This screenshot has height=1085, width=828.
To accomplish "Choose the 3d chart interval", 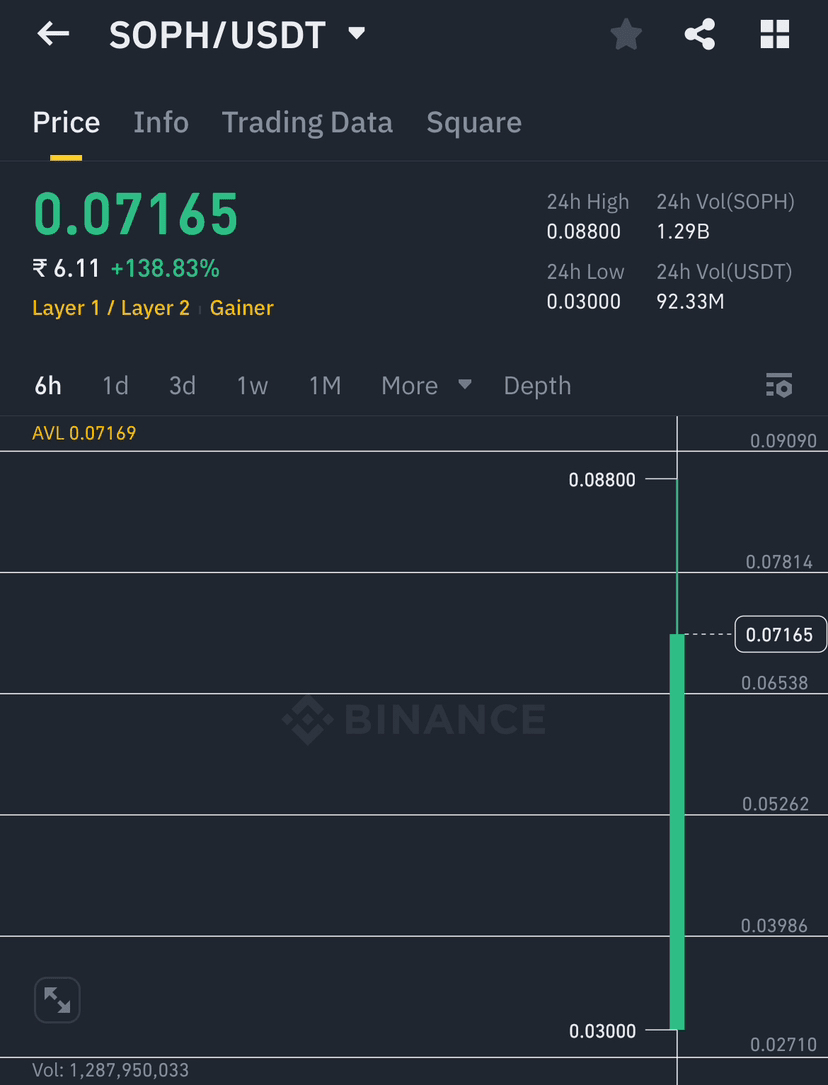I will tap(182, 386).
